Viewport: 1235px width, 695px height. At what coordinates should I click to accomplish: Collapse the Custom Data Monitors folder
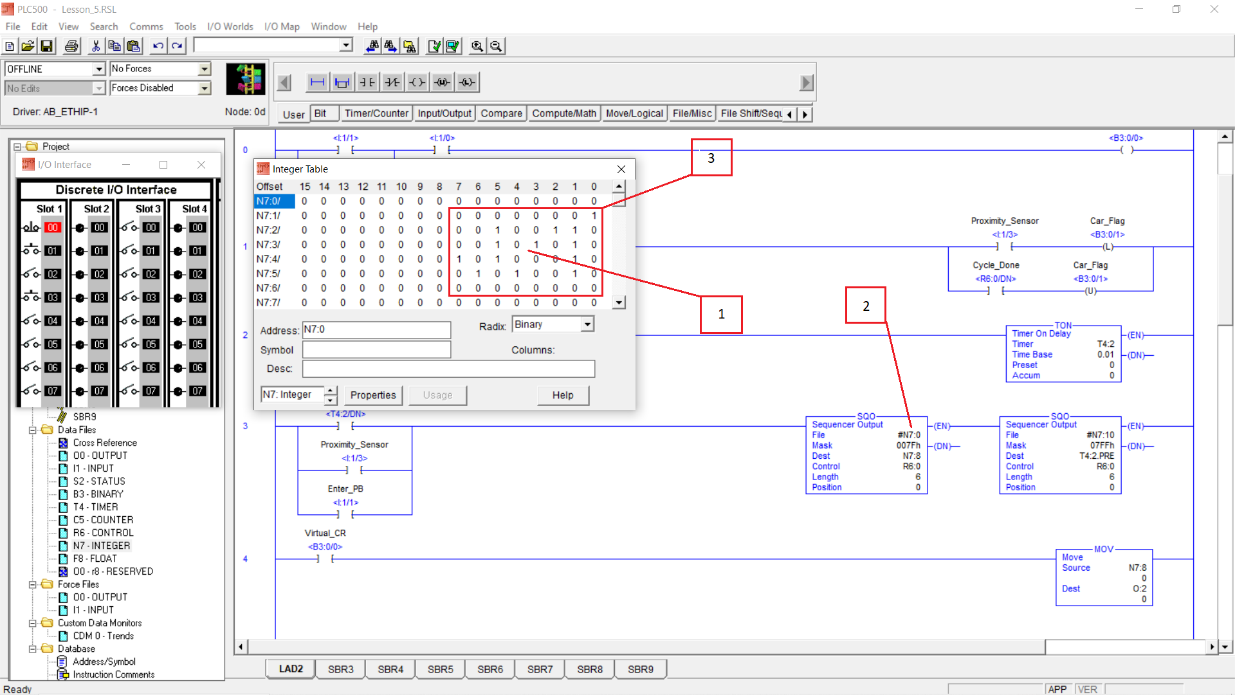32,623
